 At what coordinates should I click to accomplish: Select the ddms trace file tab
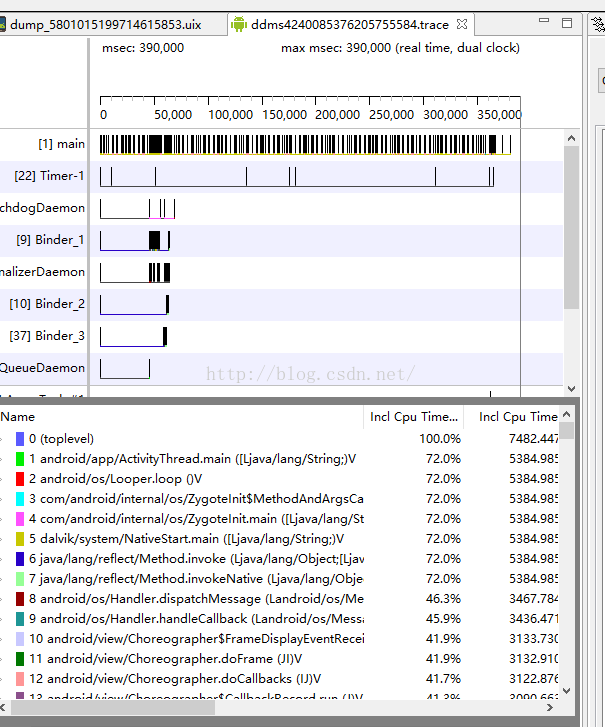350,25
